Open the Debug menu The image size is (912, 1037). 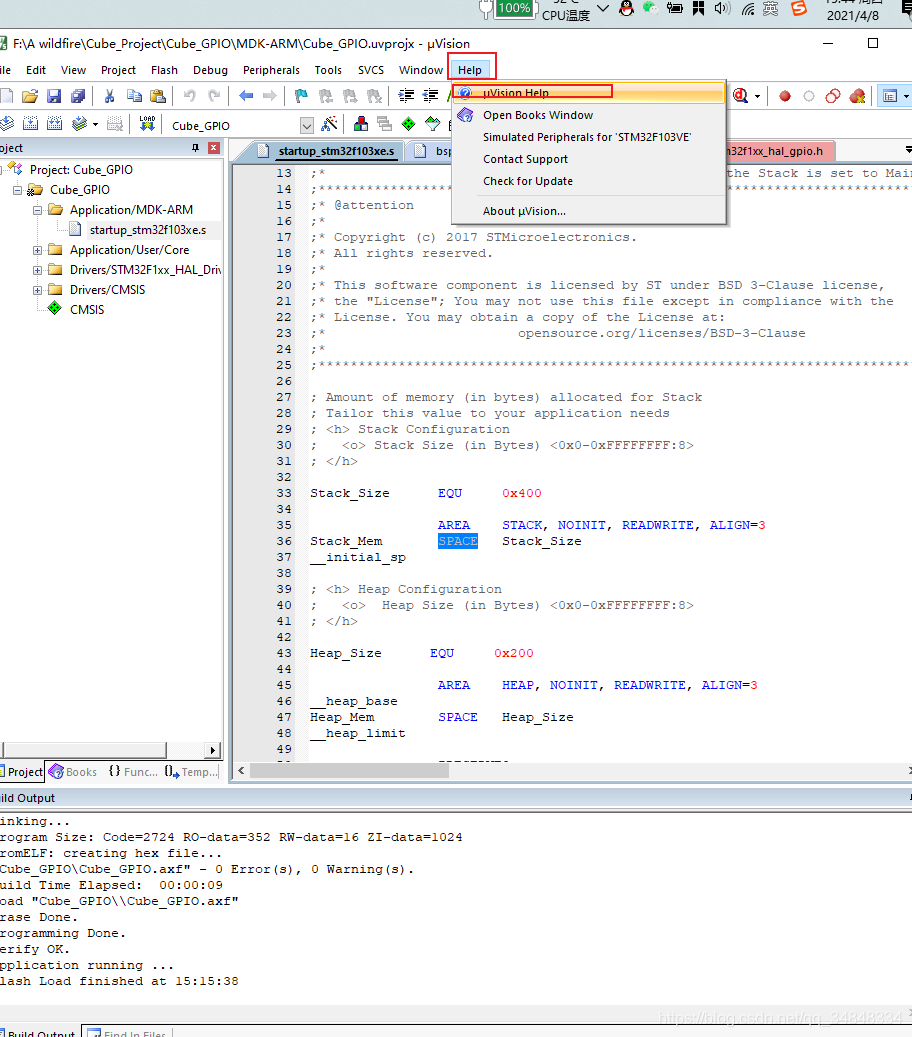pos(210,70)
